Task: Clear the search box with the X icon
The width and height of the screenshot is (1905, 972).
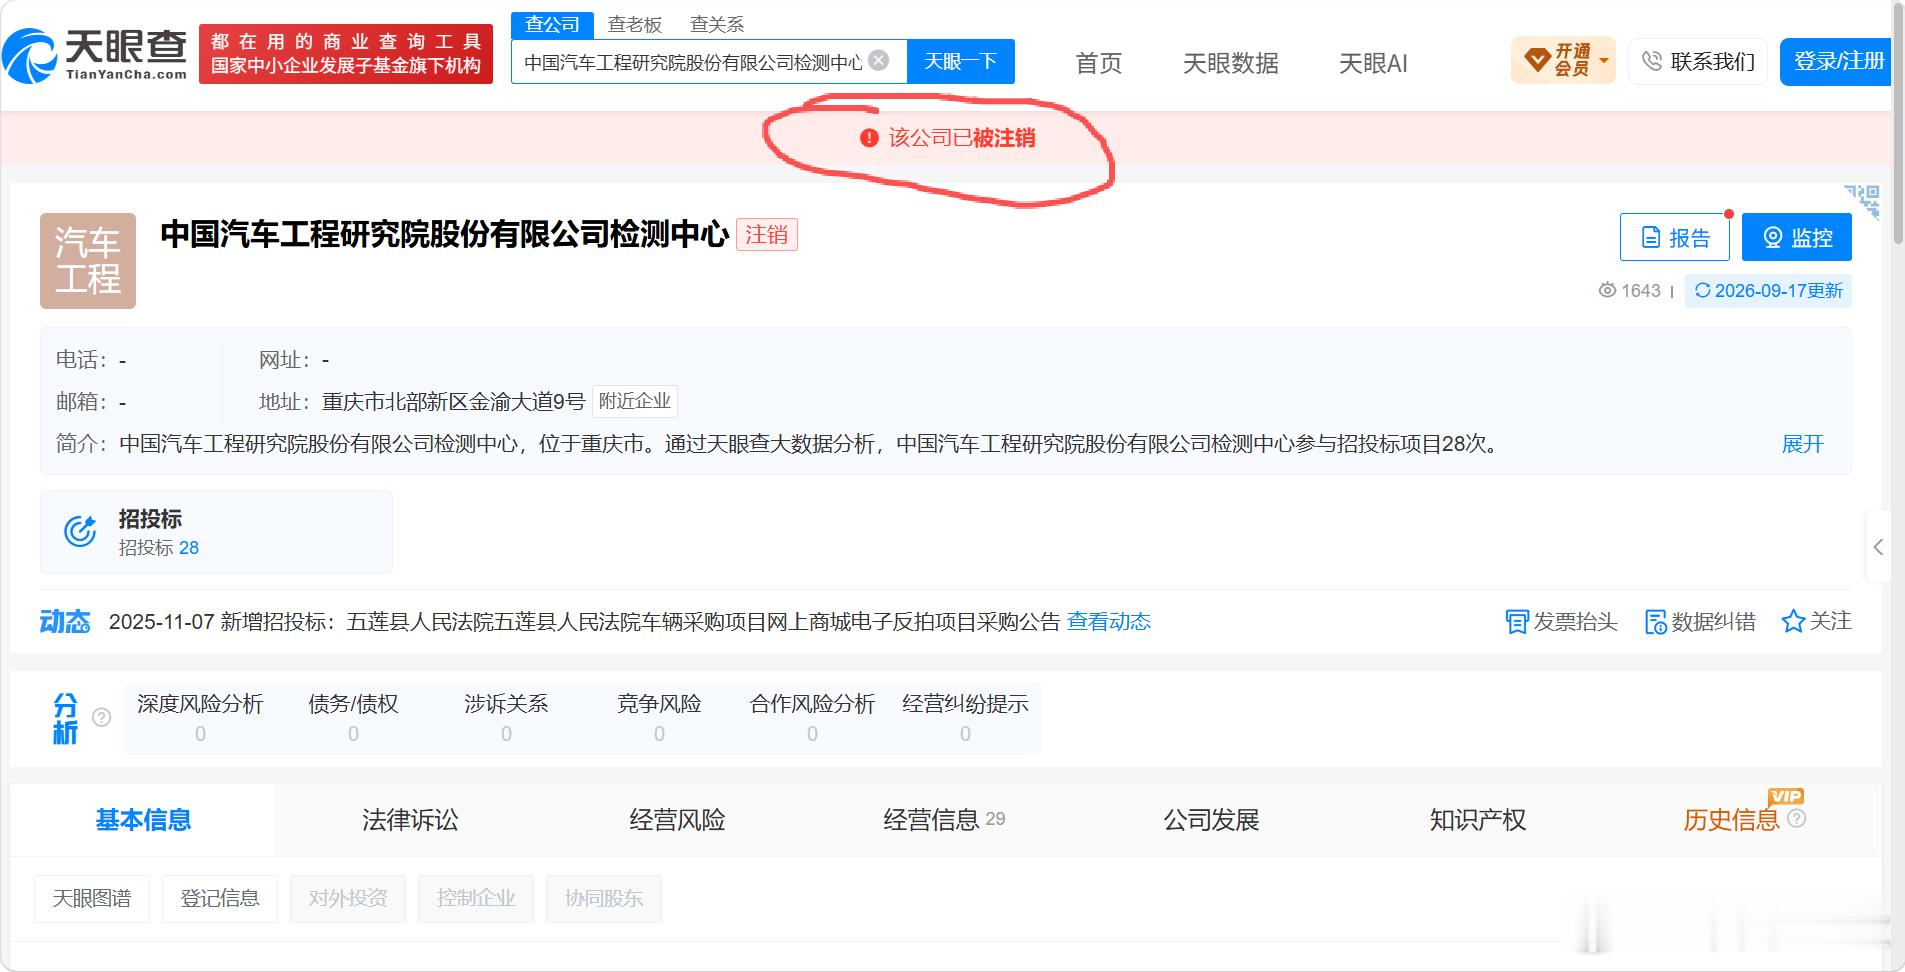Action: pos(879,61)
